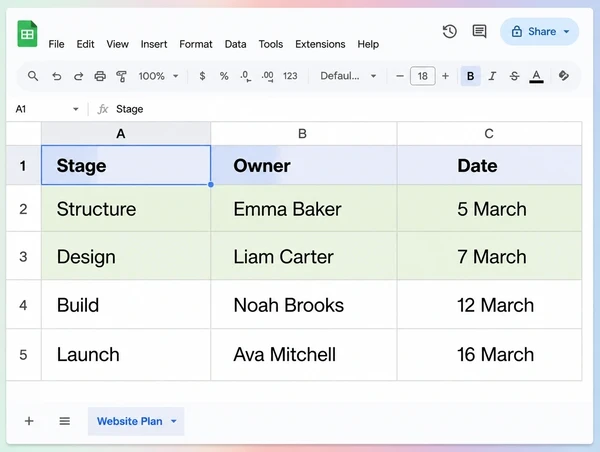Screen dimensions: 600x452
Task: Print the spreadsheet
Action: 100,76
